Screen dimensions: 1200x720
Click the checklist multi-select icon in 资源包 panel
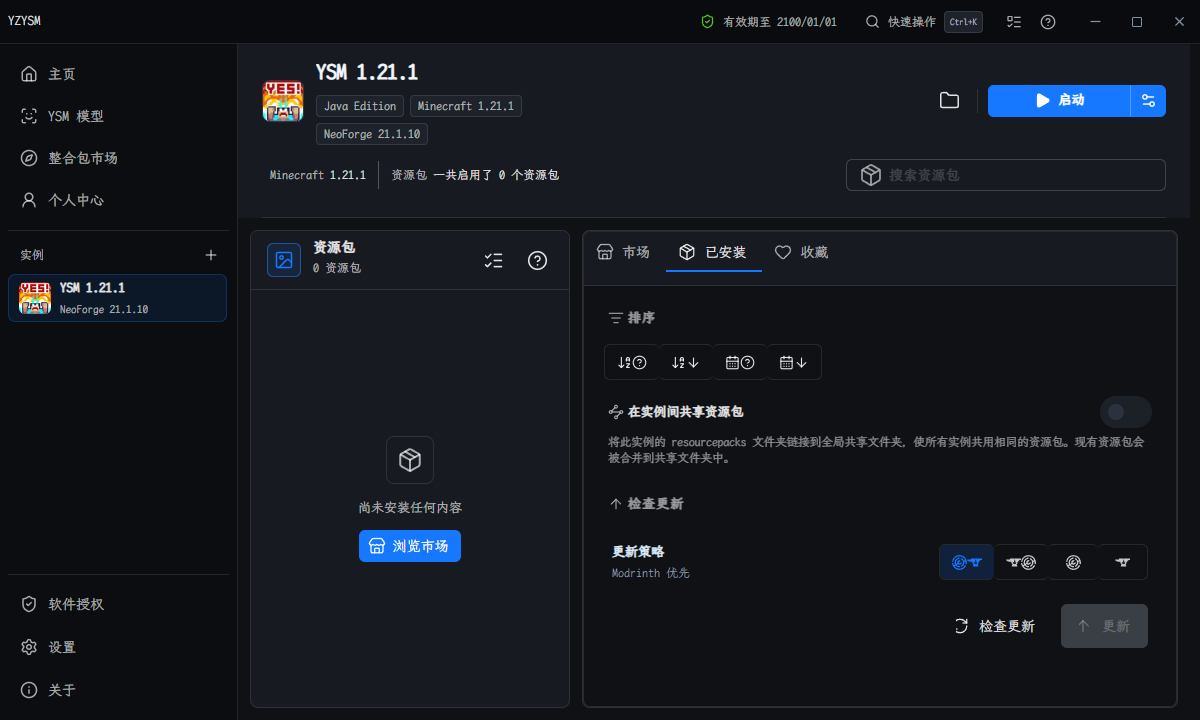click(x=493, y=260)
